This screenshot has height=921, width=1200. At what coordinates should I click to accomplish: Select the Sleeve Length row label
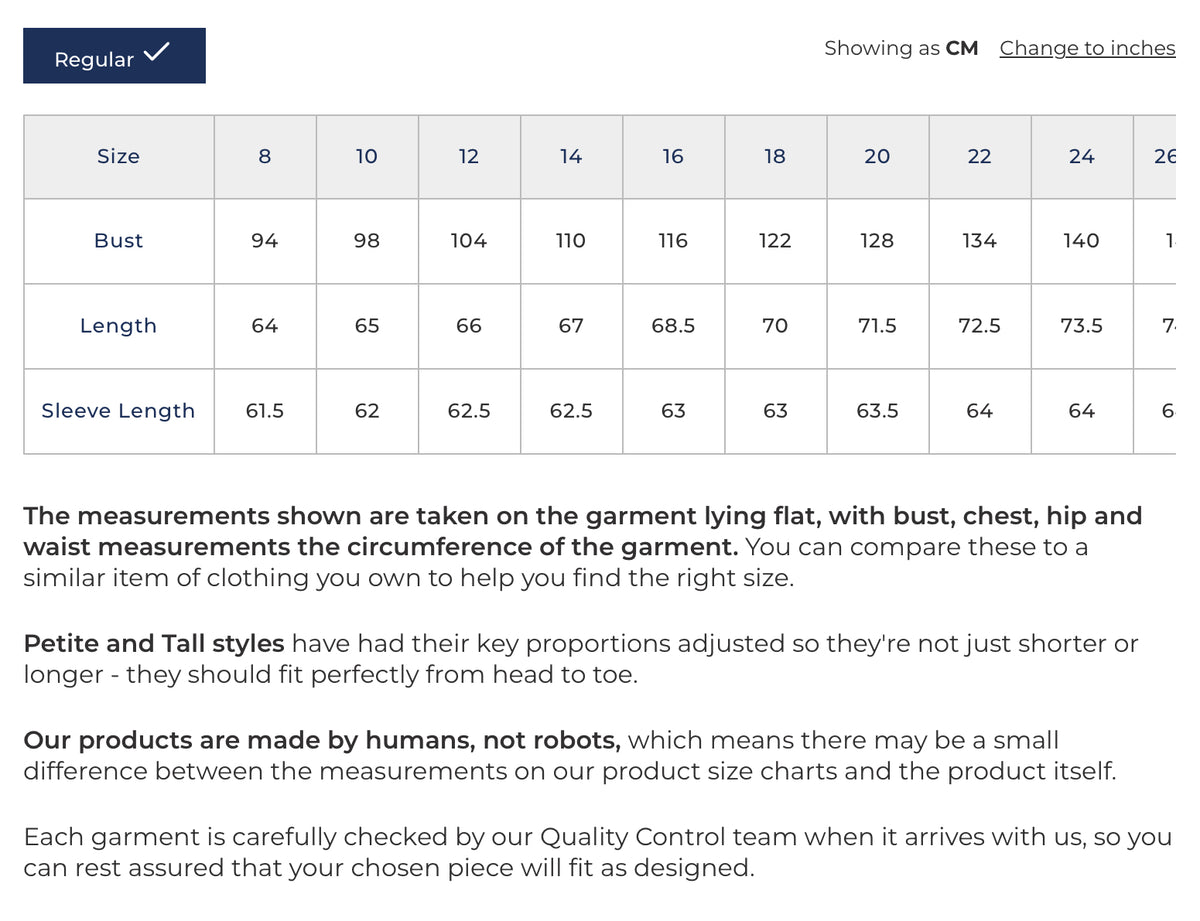coord(119,411)
